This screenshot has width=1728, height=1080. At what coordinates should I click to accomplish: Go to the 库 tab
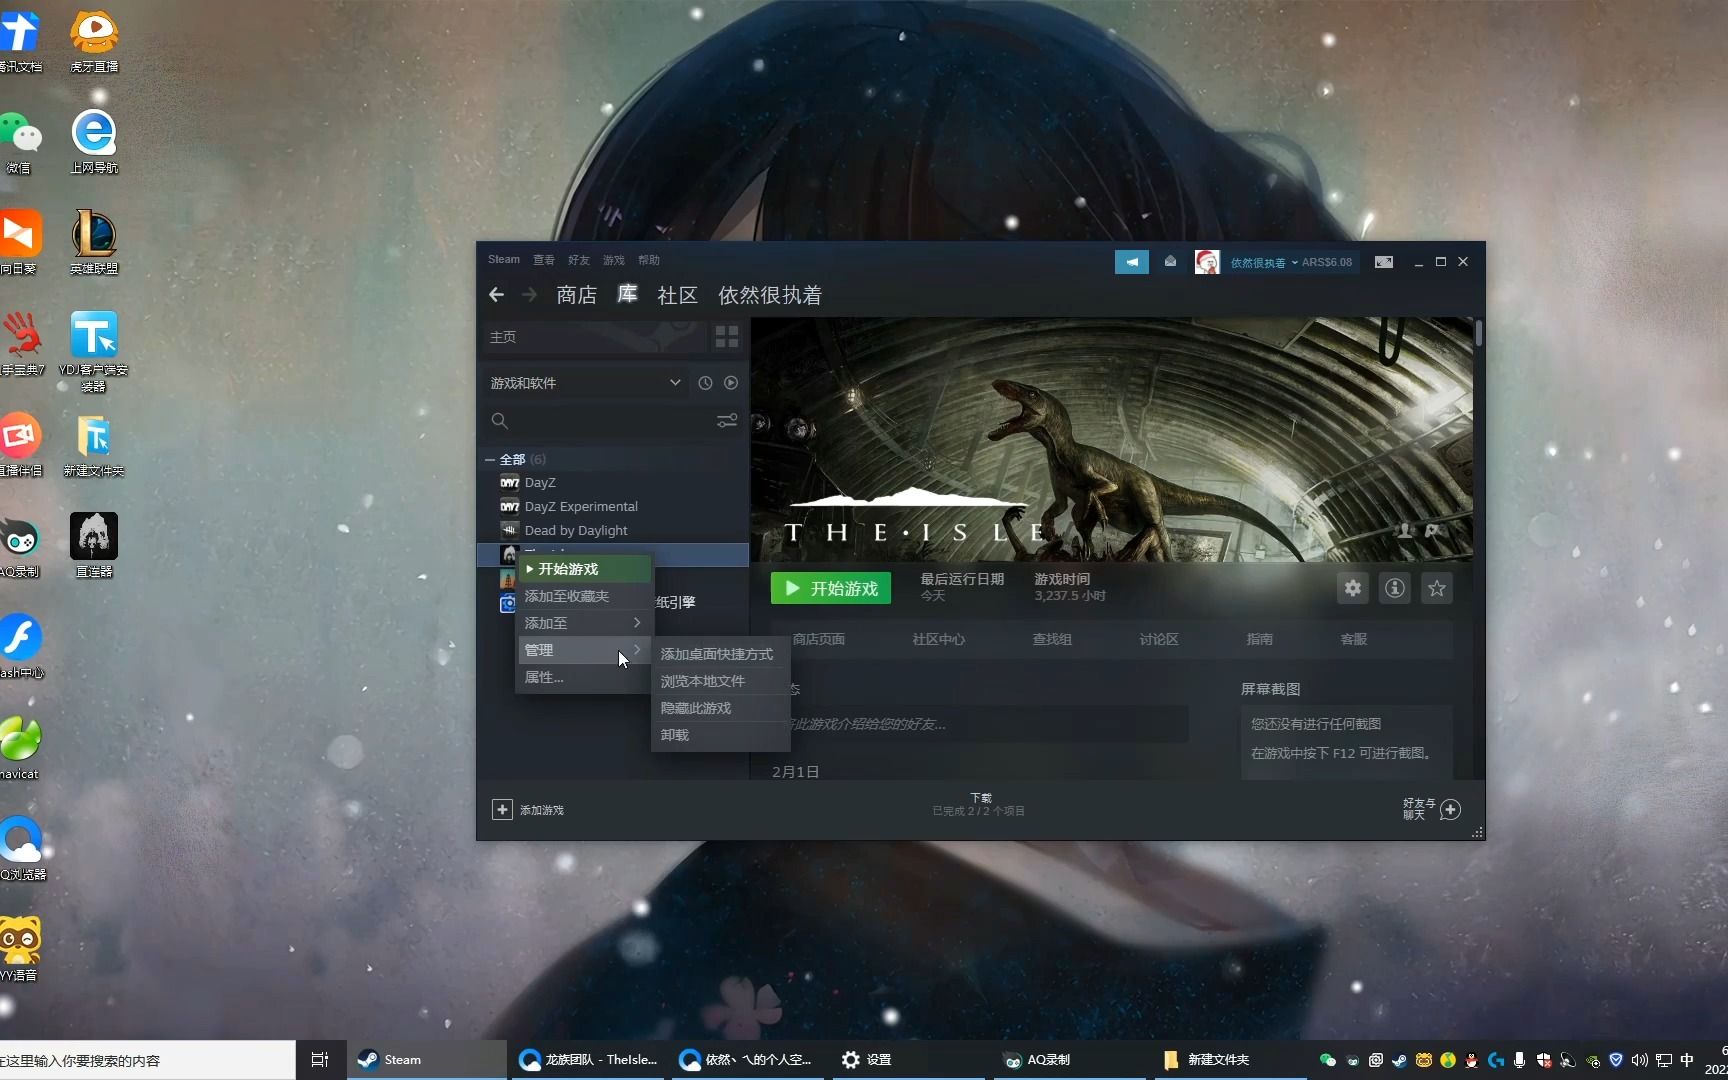pos(627,294)
